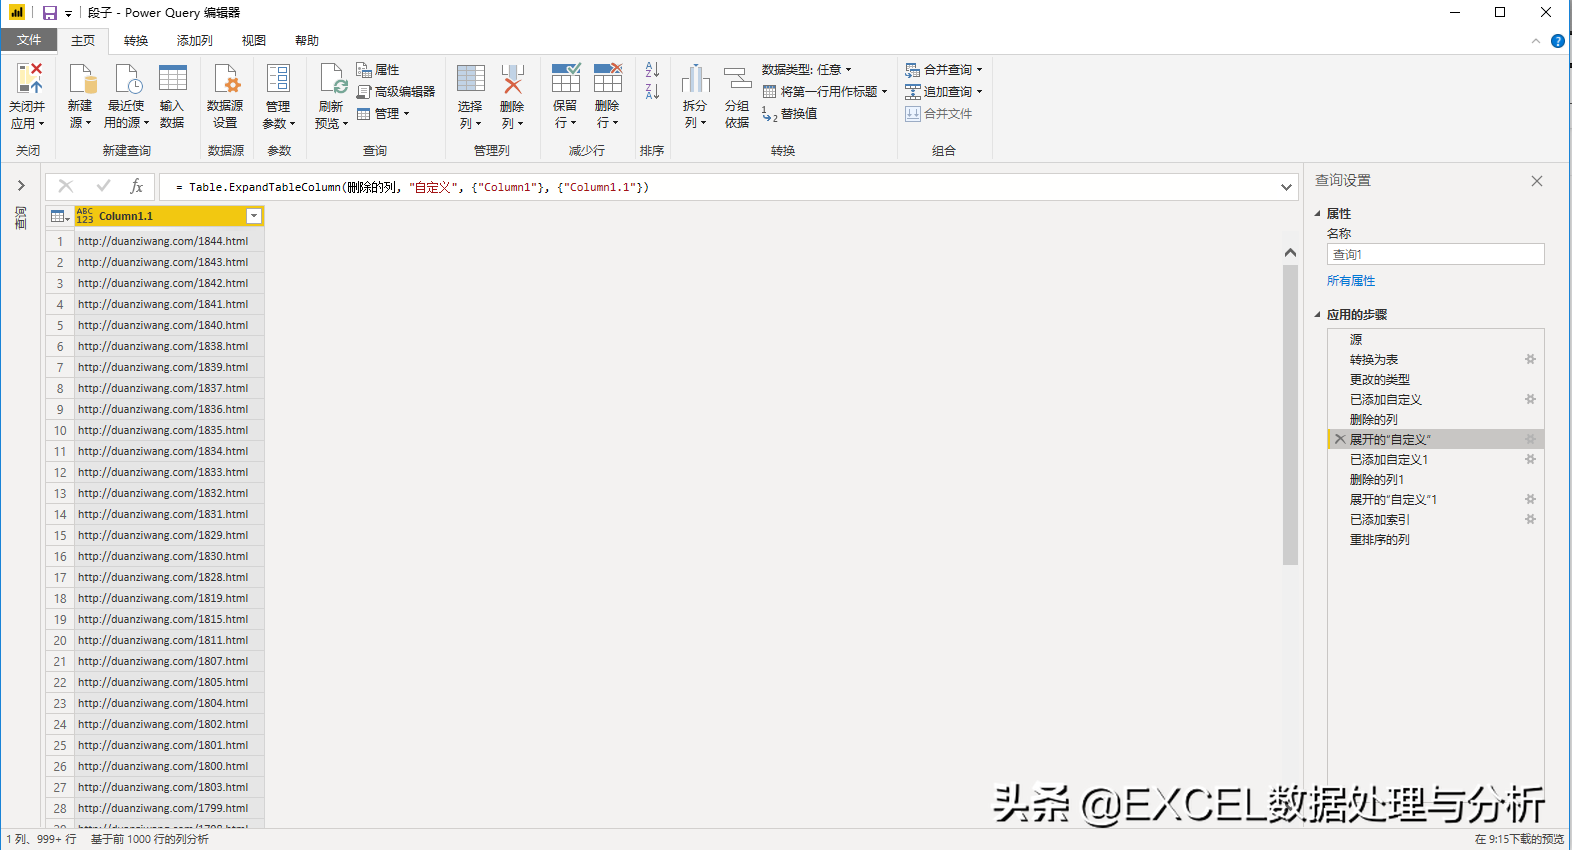Open the Column1.1 filter dropdown
Image resolution: width=1572 pixels, height=850 pixels.
point(254,216)
